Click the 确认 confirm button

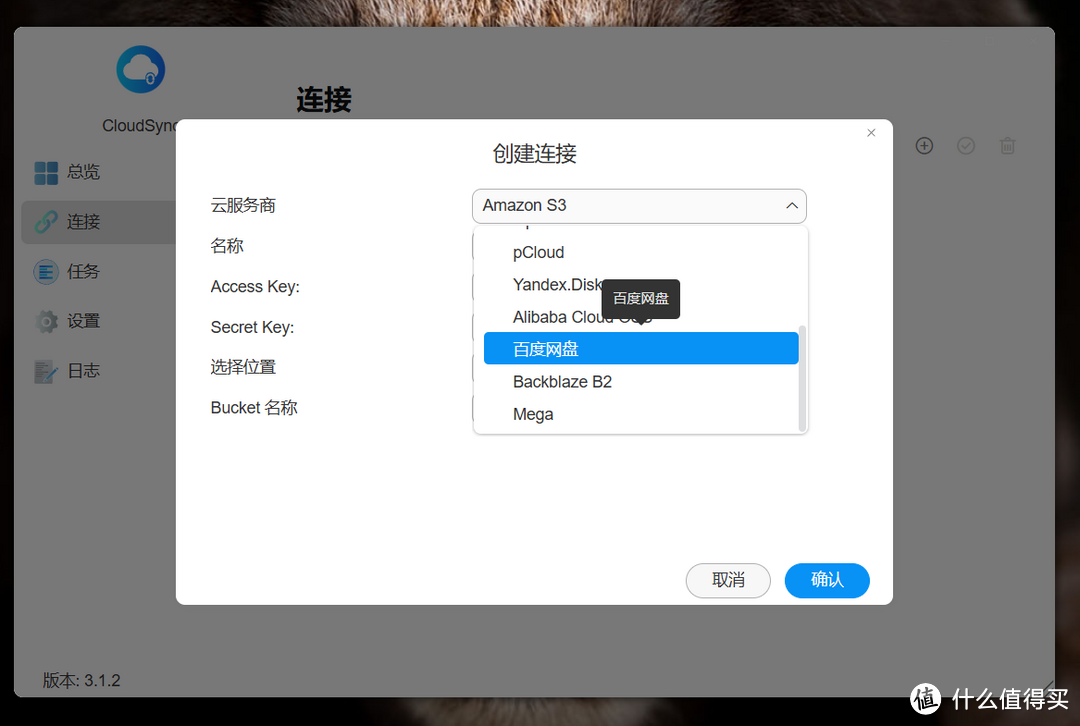coord(827,580)
